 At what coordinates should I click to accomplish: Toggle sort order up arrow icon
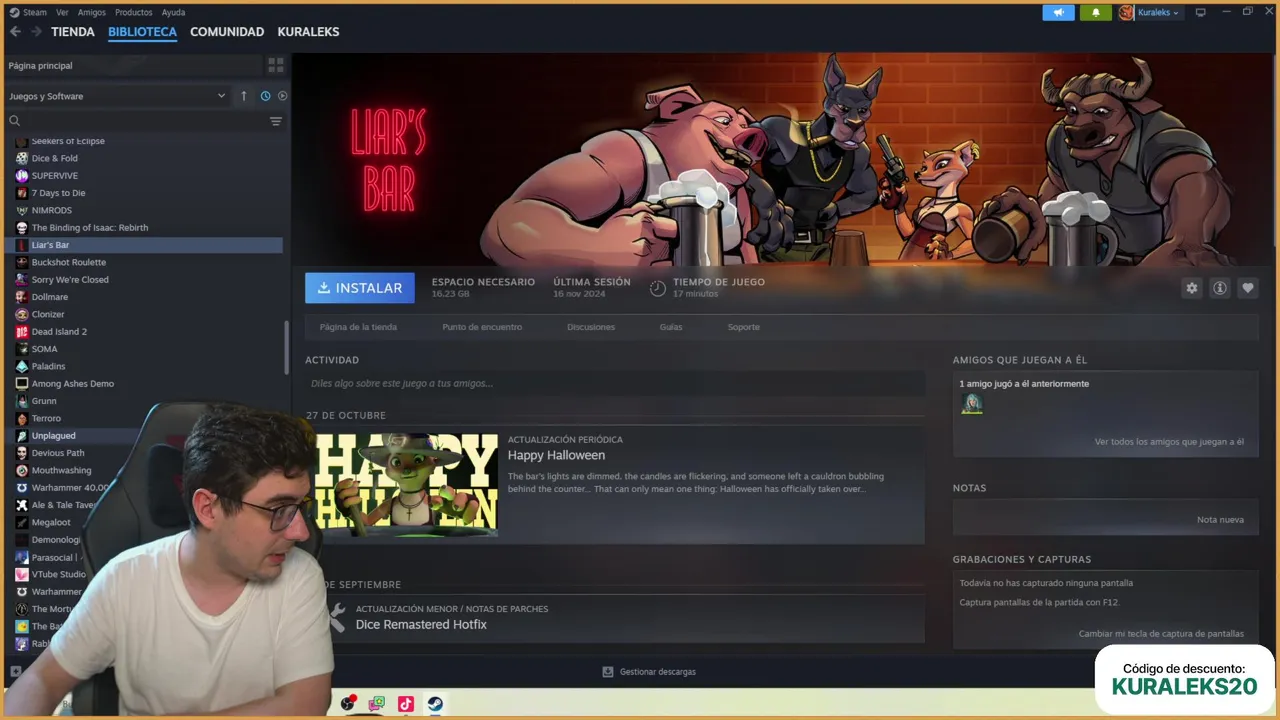click(x=244, y=96)
